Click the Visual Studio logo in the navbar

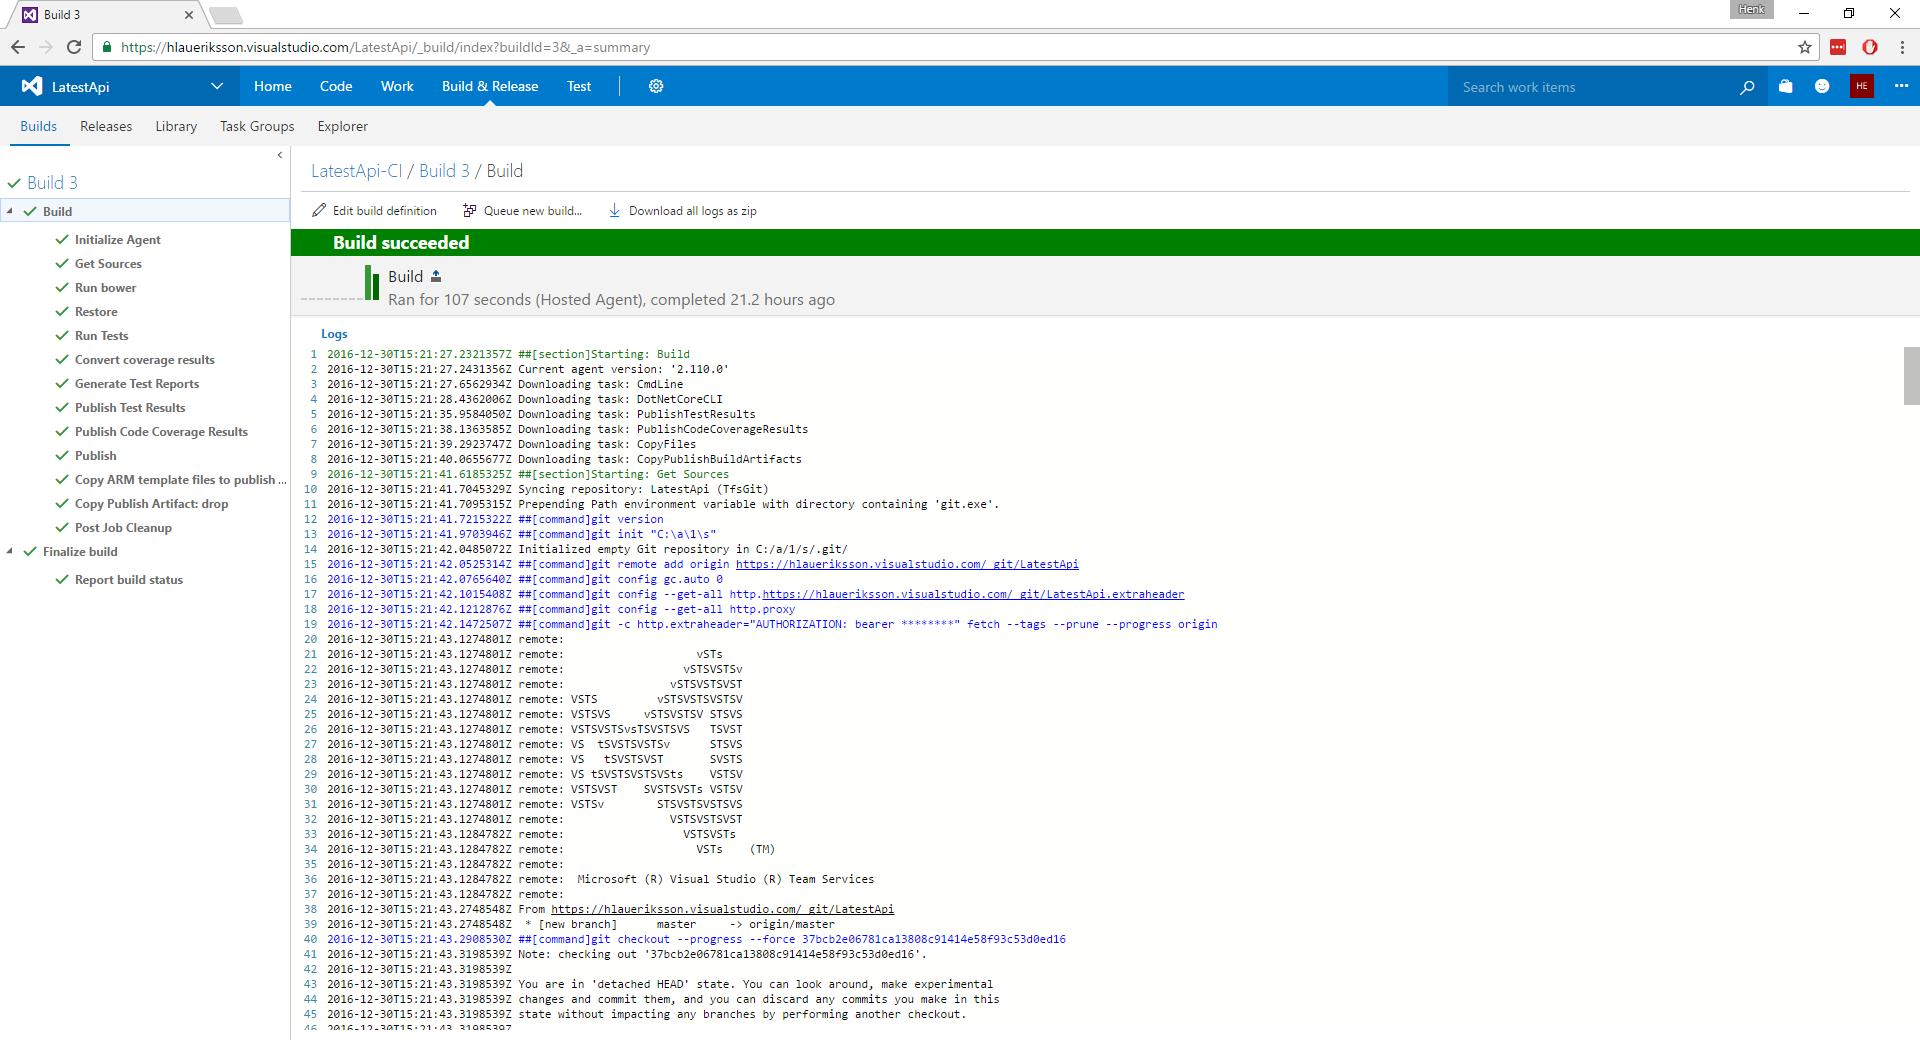[x=31, y=86]
